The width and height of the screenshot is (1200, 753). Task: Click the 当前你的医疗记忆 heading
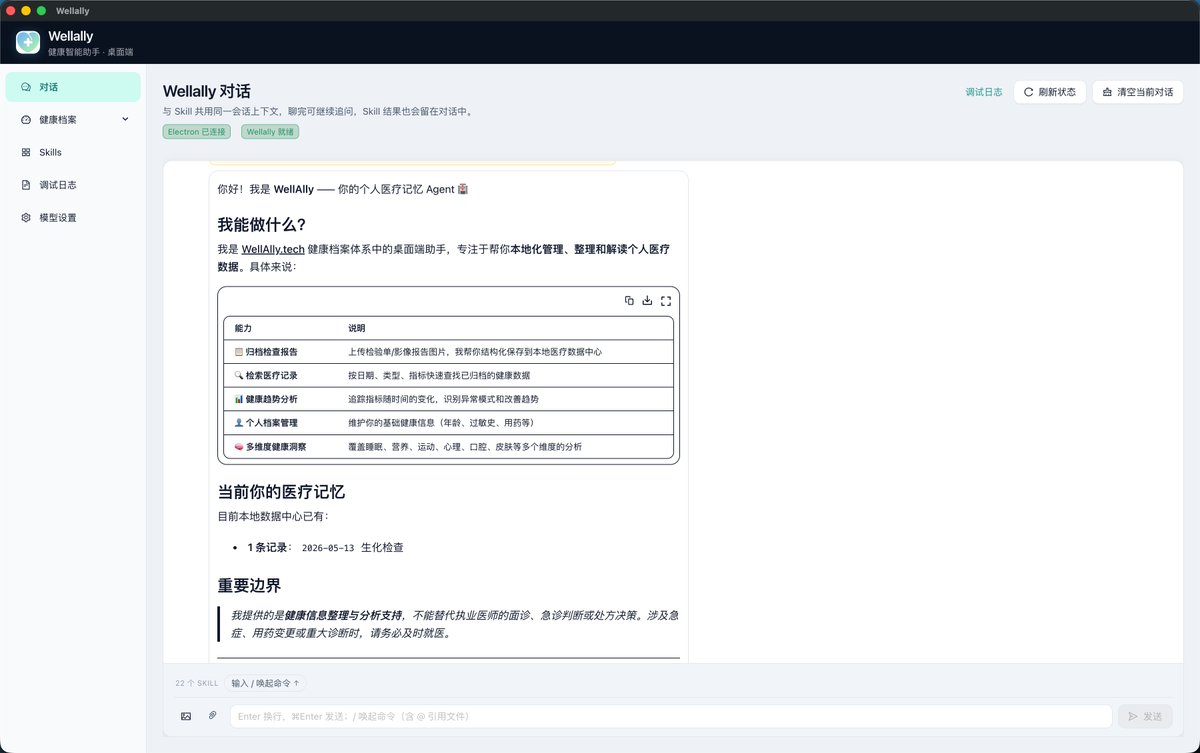281,492
